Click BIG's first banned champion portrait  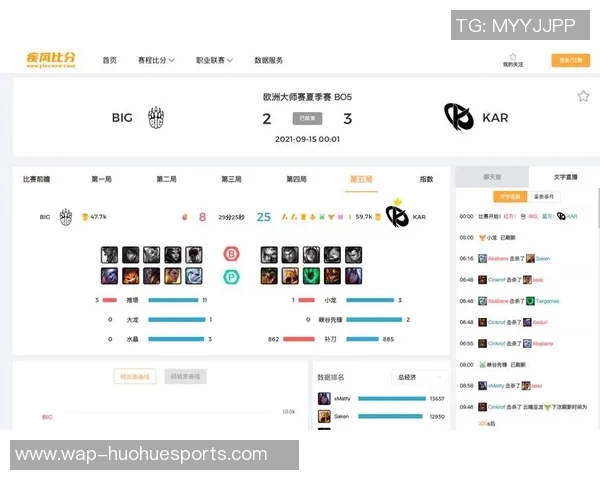click(109, 255)
